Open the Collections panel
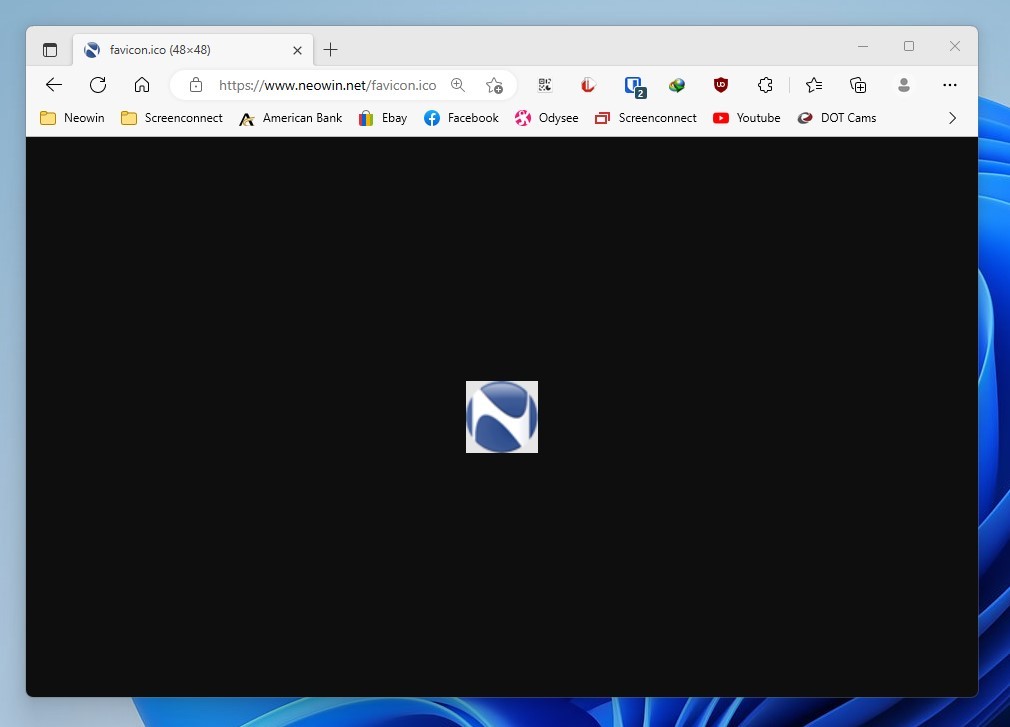Viewport: 1010px width, 727px height. coord(858,85)
